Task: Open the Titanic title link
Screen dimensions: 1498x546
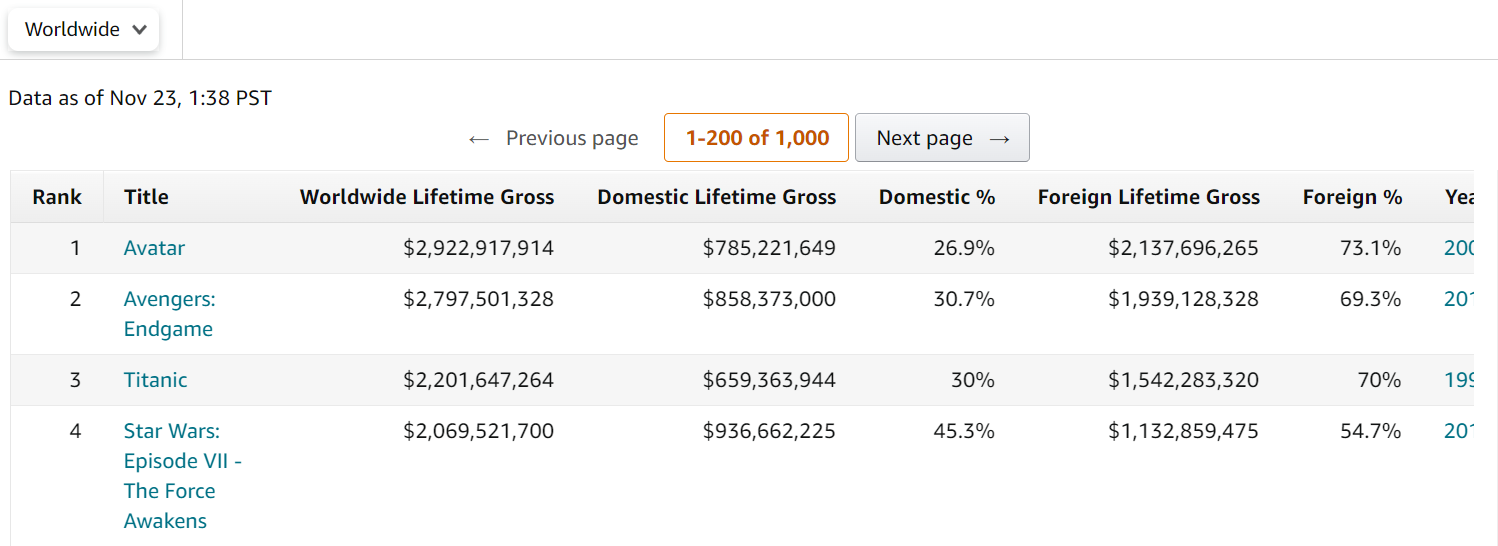Action: [x=155, y=380]
